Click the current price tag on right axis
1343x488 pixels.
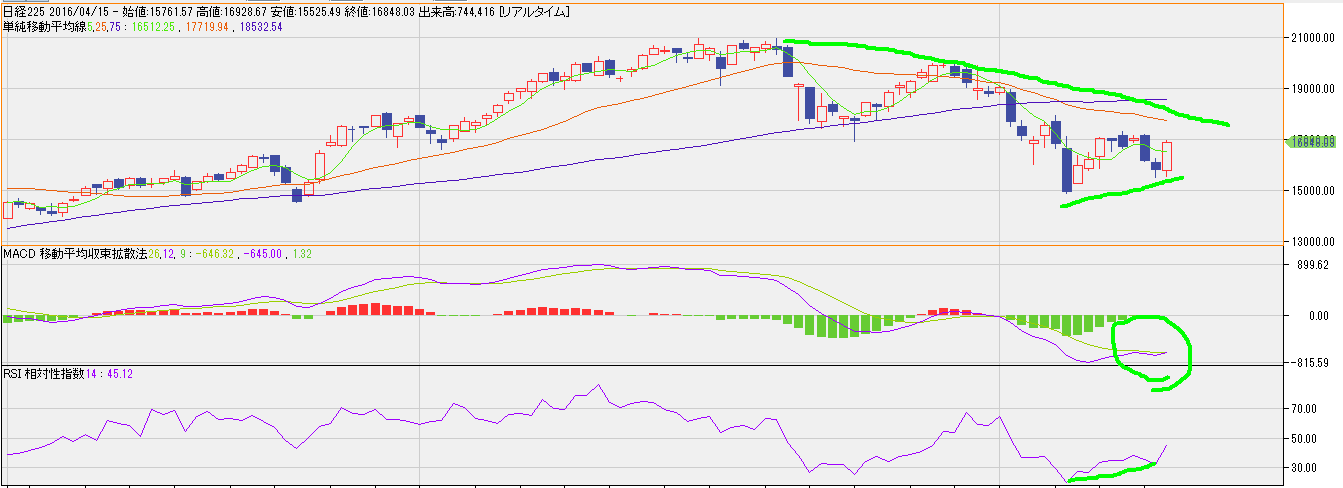click(1313, 142)
